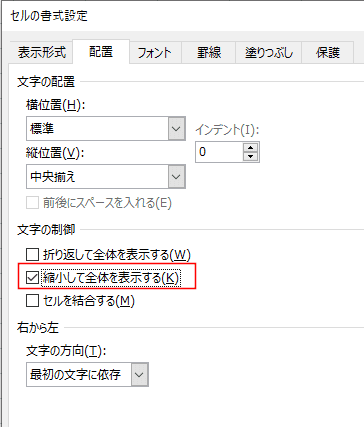Screen dimensions: 364x427
Task: Open the フォント tab
Action: click(x=155, y=53)
